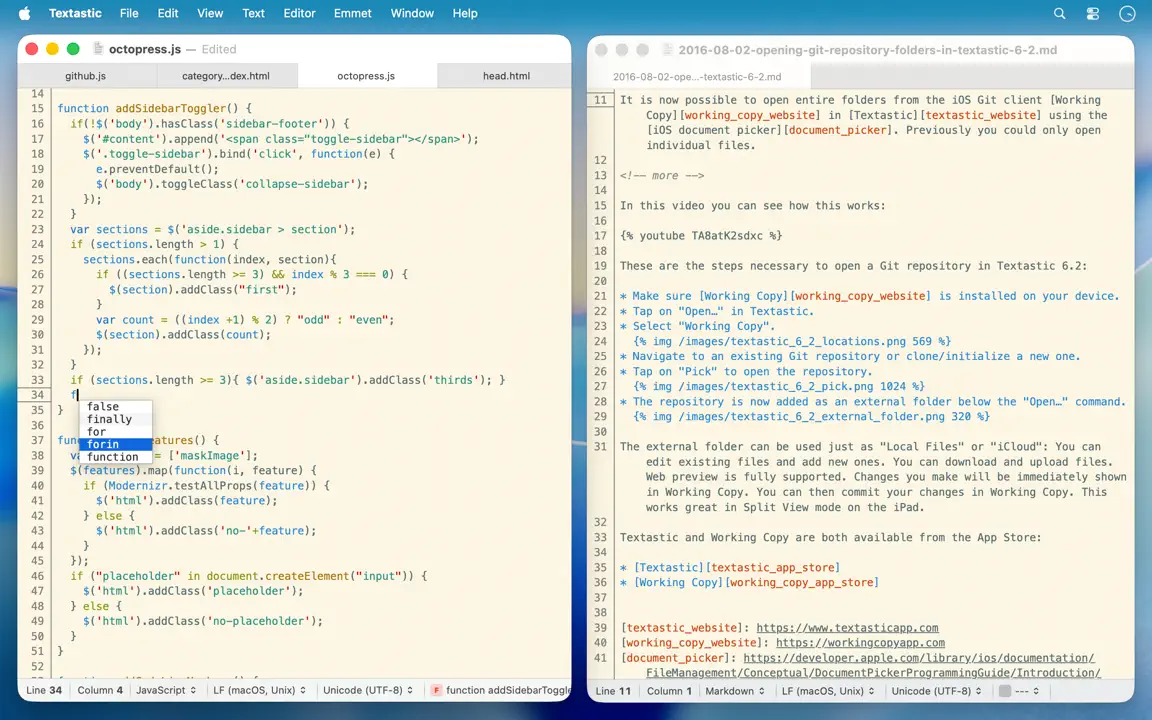
Task: Click the textasticapp.com link
Action: click(x=847, y=628)
